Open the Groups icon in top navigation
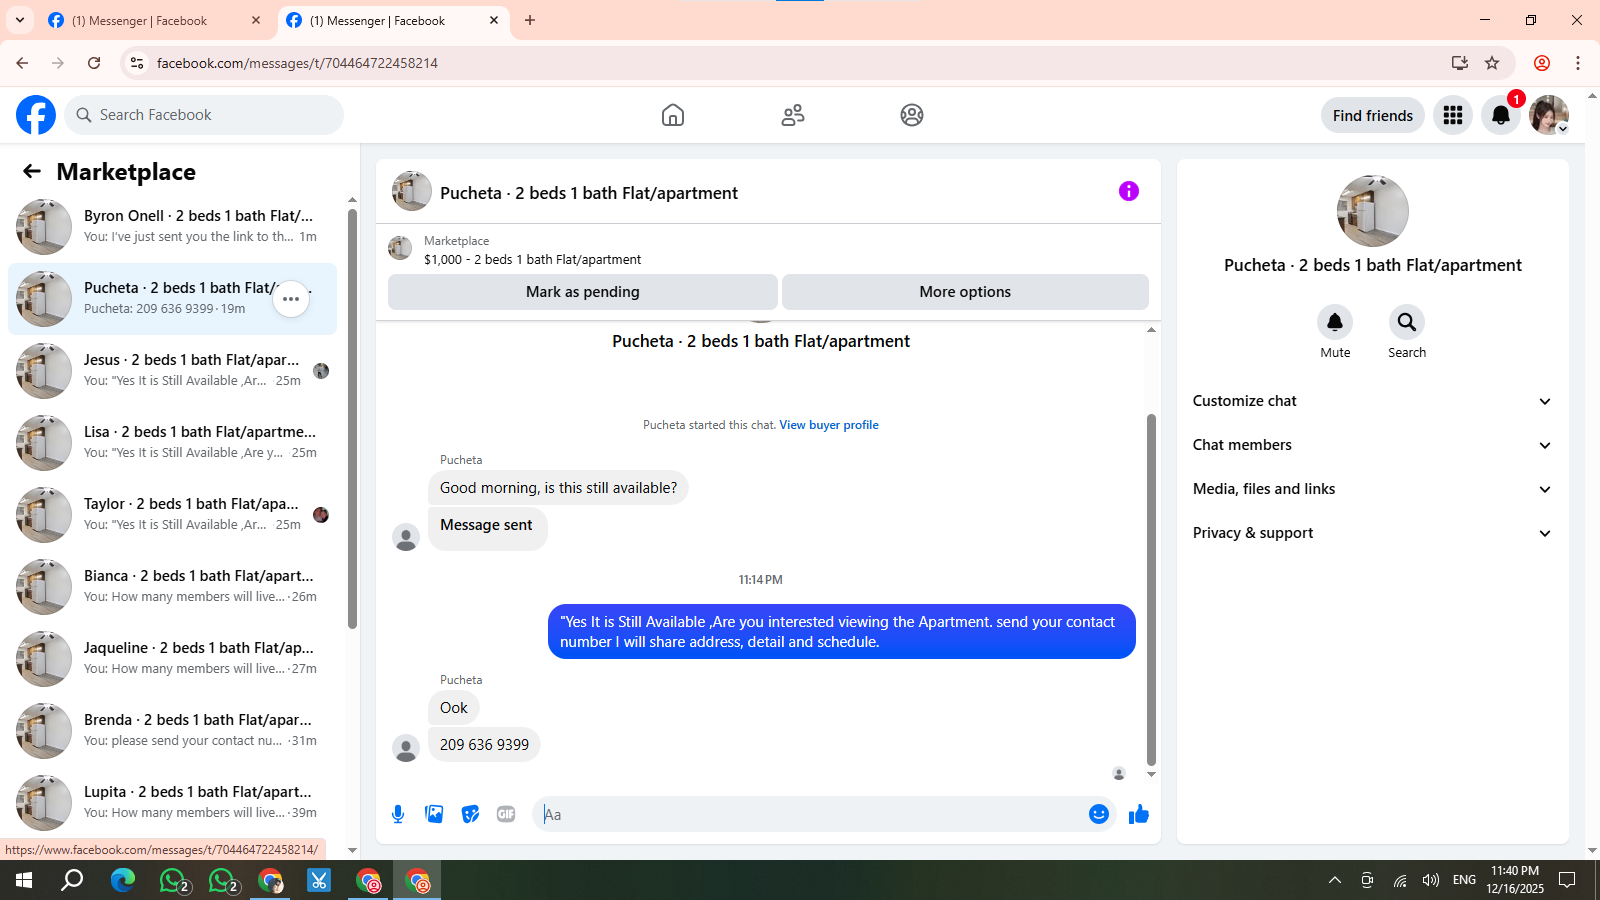Screen dimensions: 1600x900 (x=912, y=115)
